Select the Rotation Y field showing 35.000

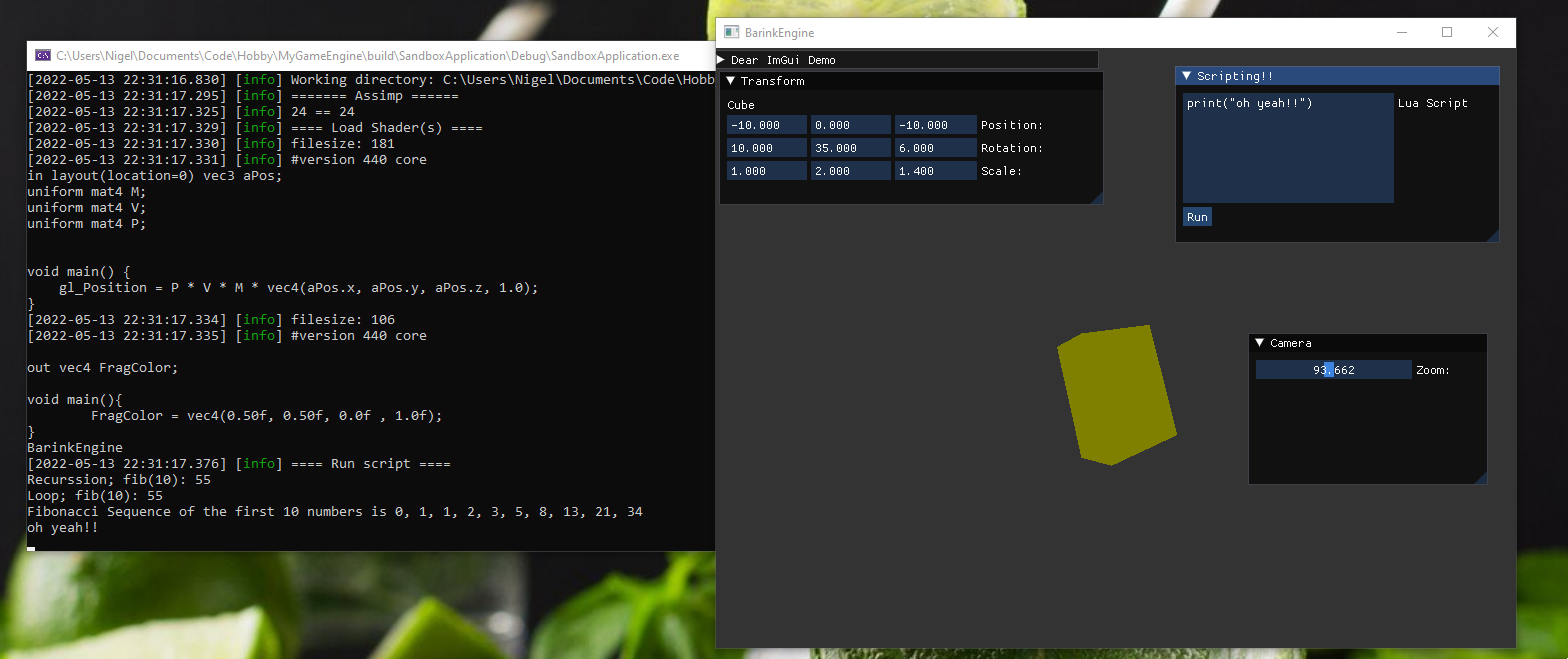coord(851,148)
